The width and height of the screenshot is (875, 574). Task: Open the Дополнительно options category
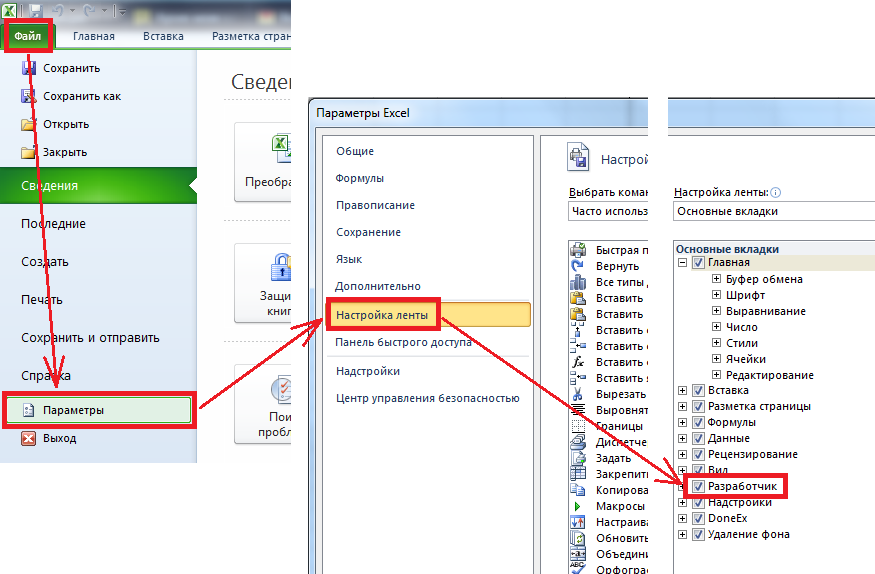[x=378, y=286]
